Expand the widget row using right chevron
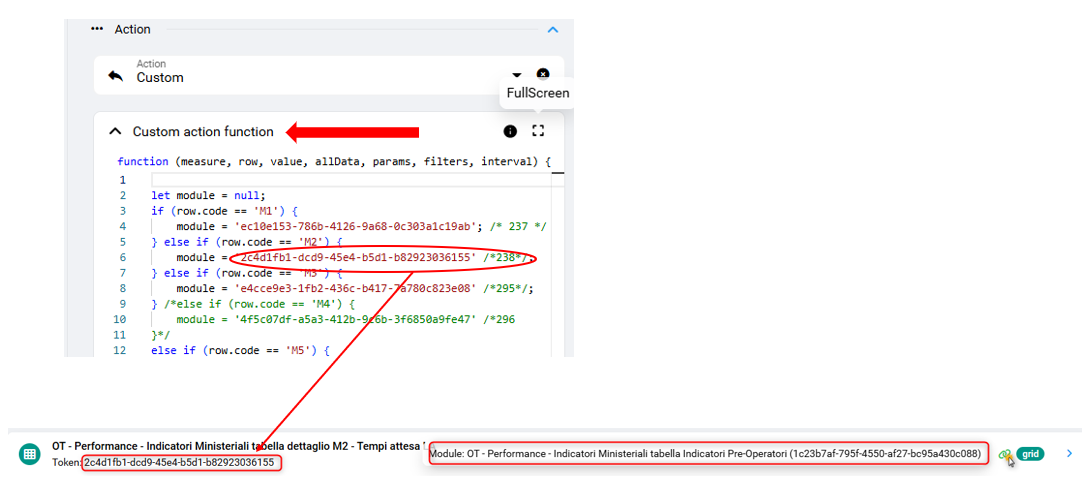 coord(1069,454)
